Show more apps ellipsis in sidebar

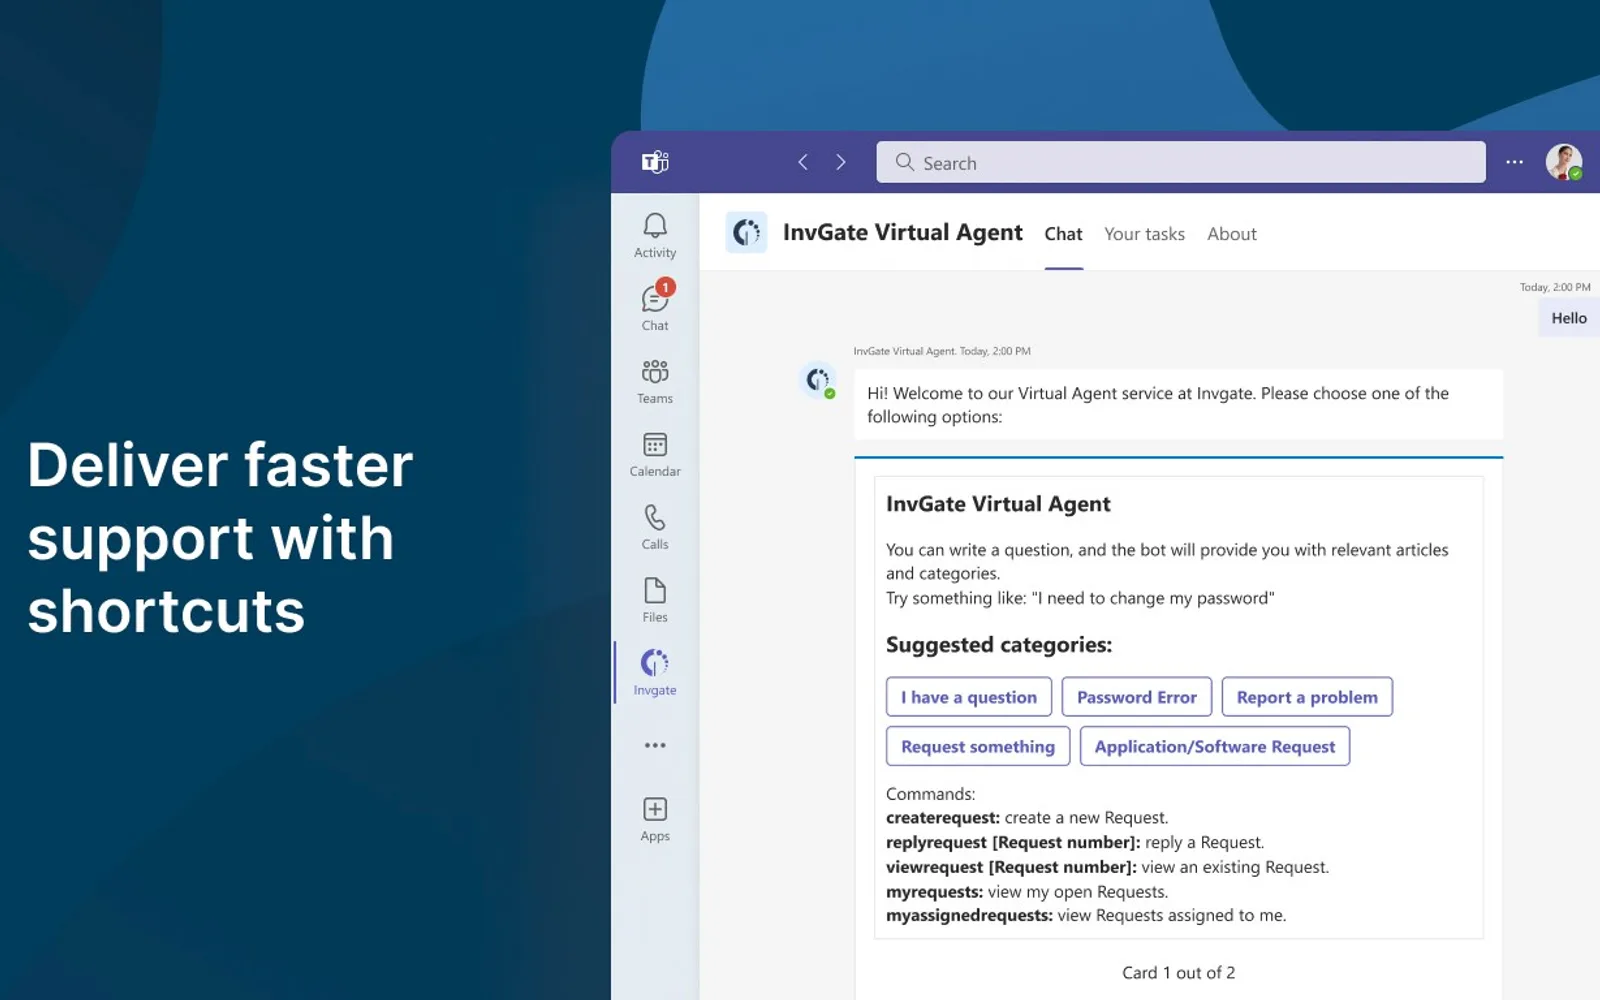(x=655, y=745)
